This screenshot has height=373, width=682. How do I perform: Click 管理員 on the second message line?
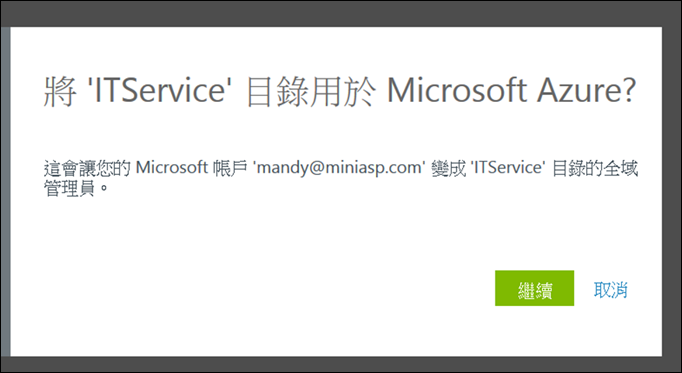pos(70,189)
